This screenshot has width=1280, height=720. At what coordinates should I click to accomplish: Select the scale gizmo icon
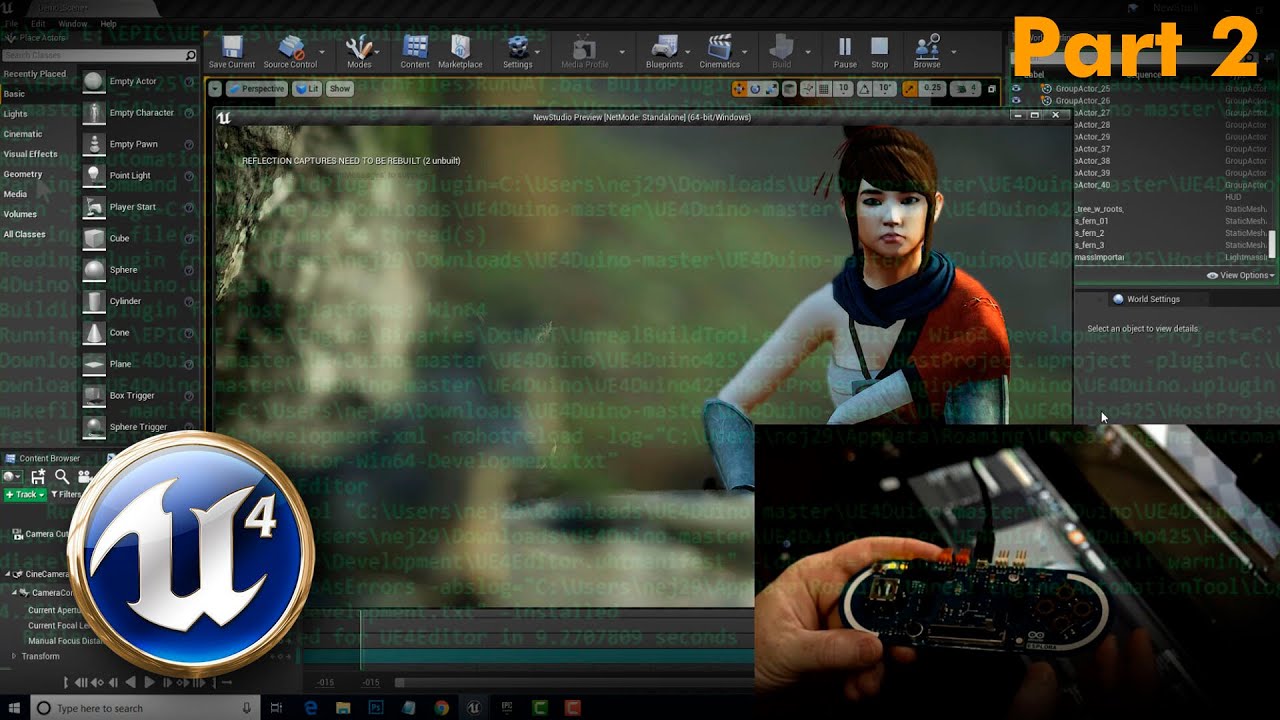[772, 89]
